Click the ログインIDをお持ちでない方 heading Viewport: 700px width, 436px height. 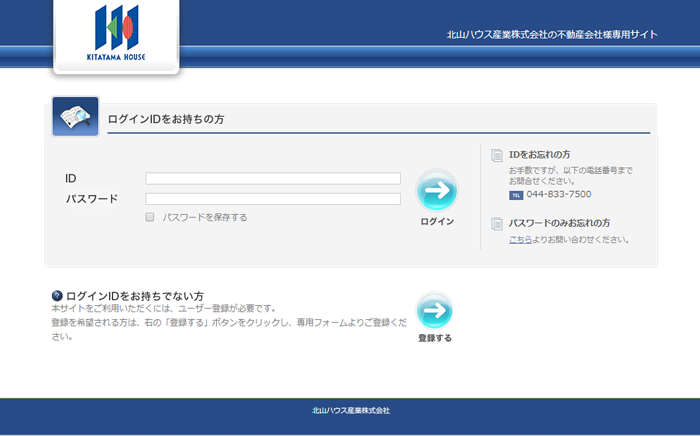tap(135, 296)
